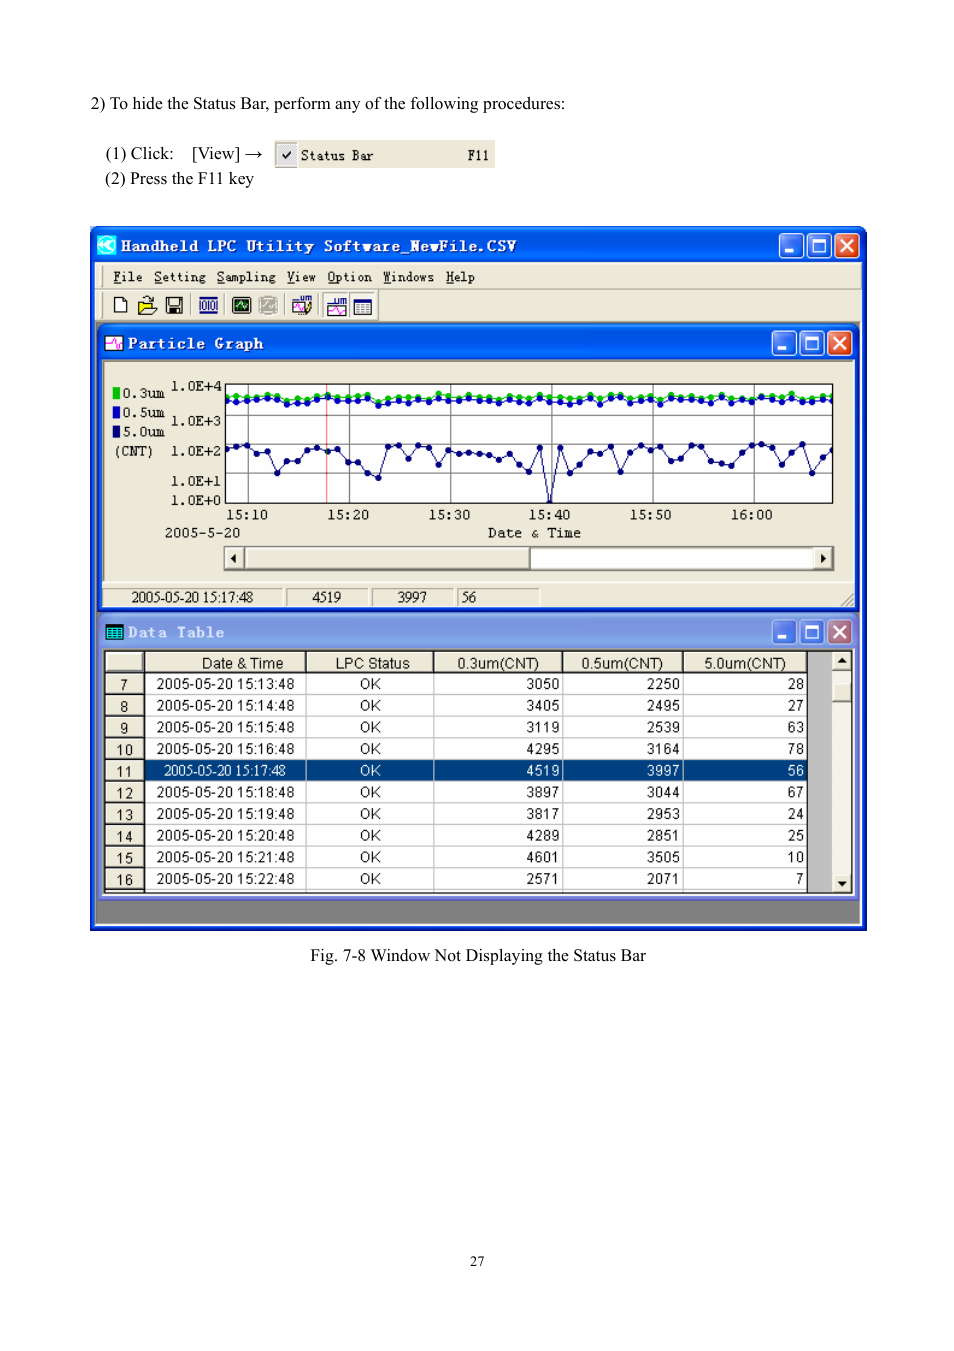The height and width of the screenshot is (1351, 954).
Task: Click the Date & Time column header
Action: [225, 662]
